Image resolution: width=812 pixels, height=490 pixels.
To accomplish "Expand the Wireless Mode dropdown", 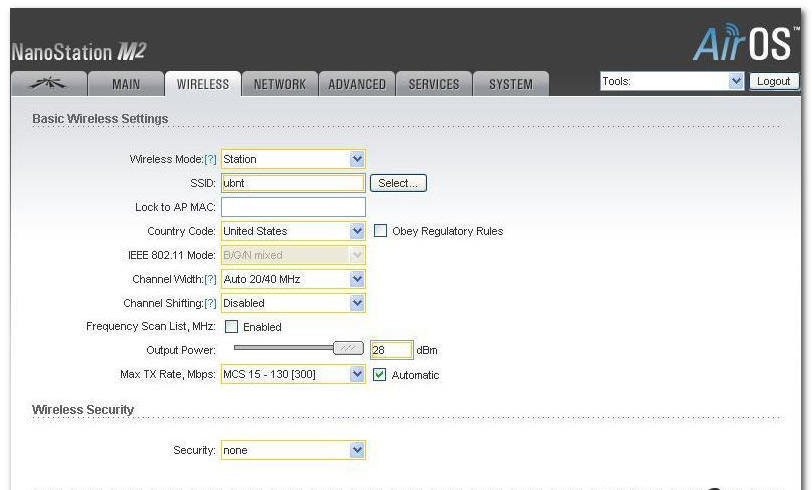I will [x=293, y=159].
